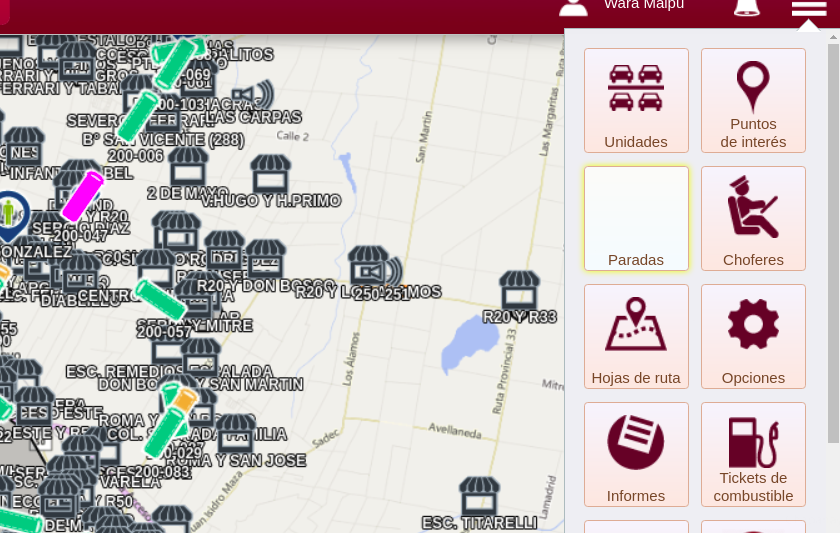Click the menu panel vertical scrollbar
The image size is (840, 533).
(834, 240)
